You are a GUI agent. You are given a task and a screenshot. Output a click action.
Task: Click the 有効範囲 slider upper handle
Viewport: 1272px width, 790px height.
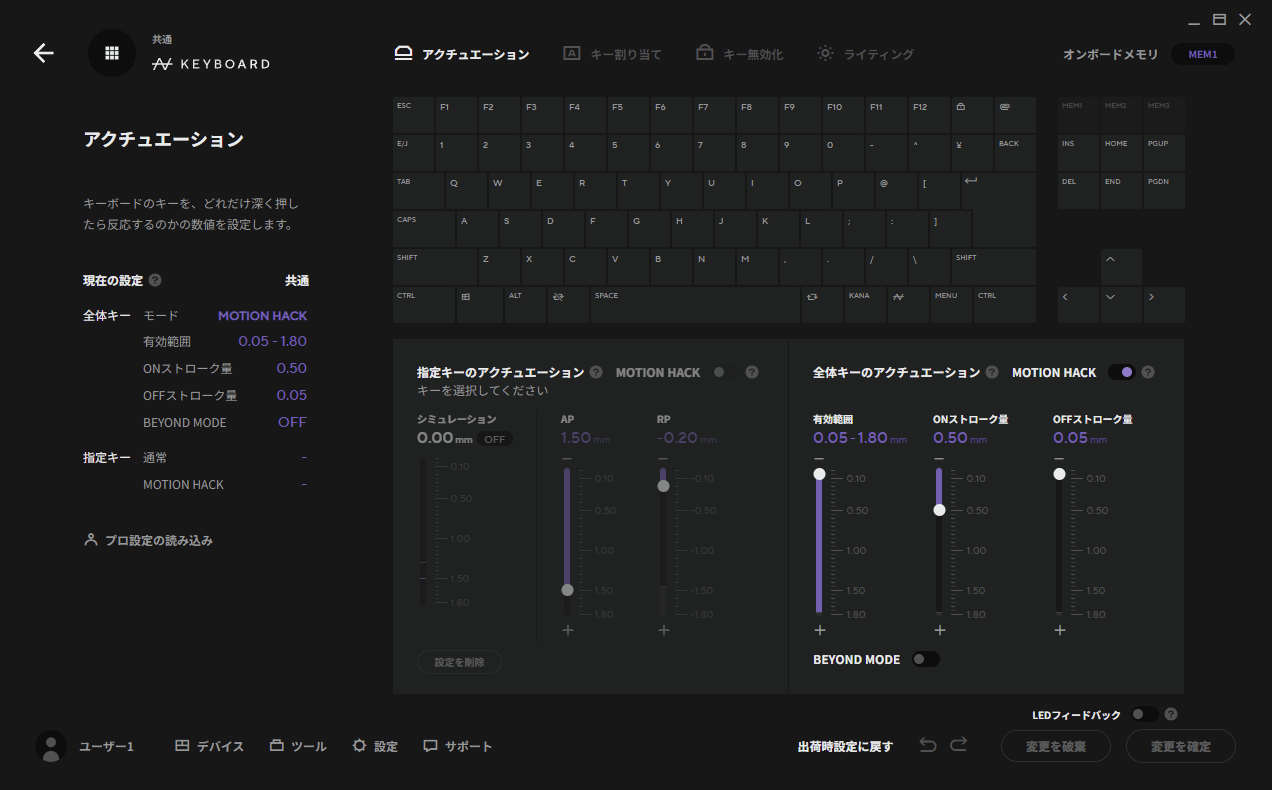[x=819, y=474]
